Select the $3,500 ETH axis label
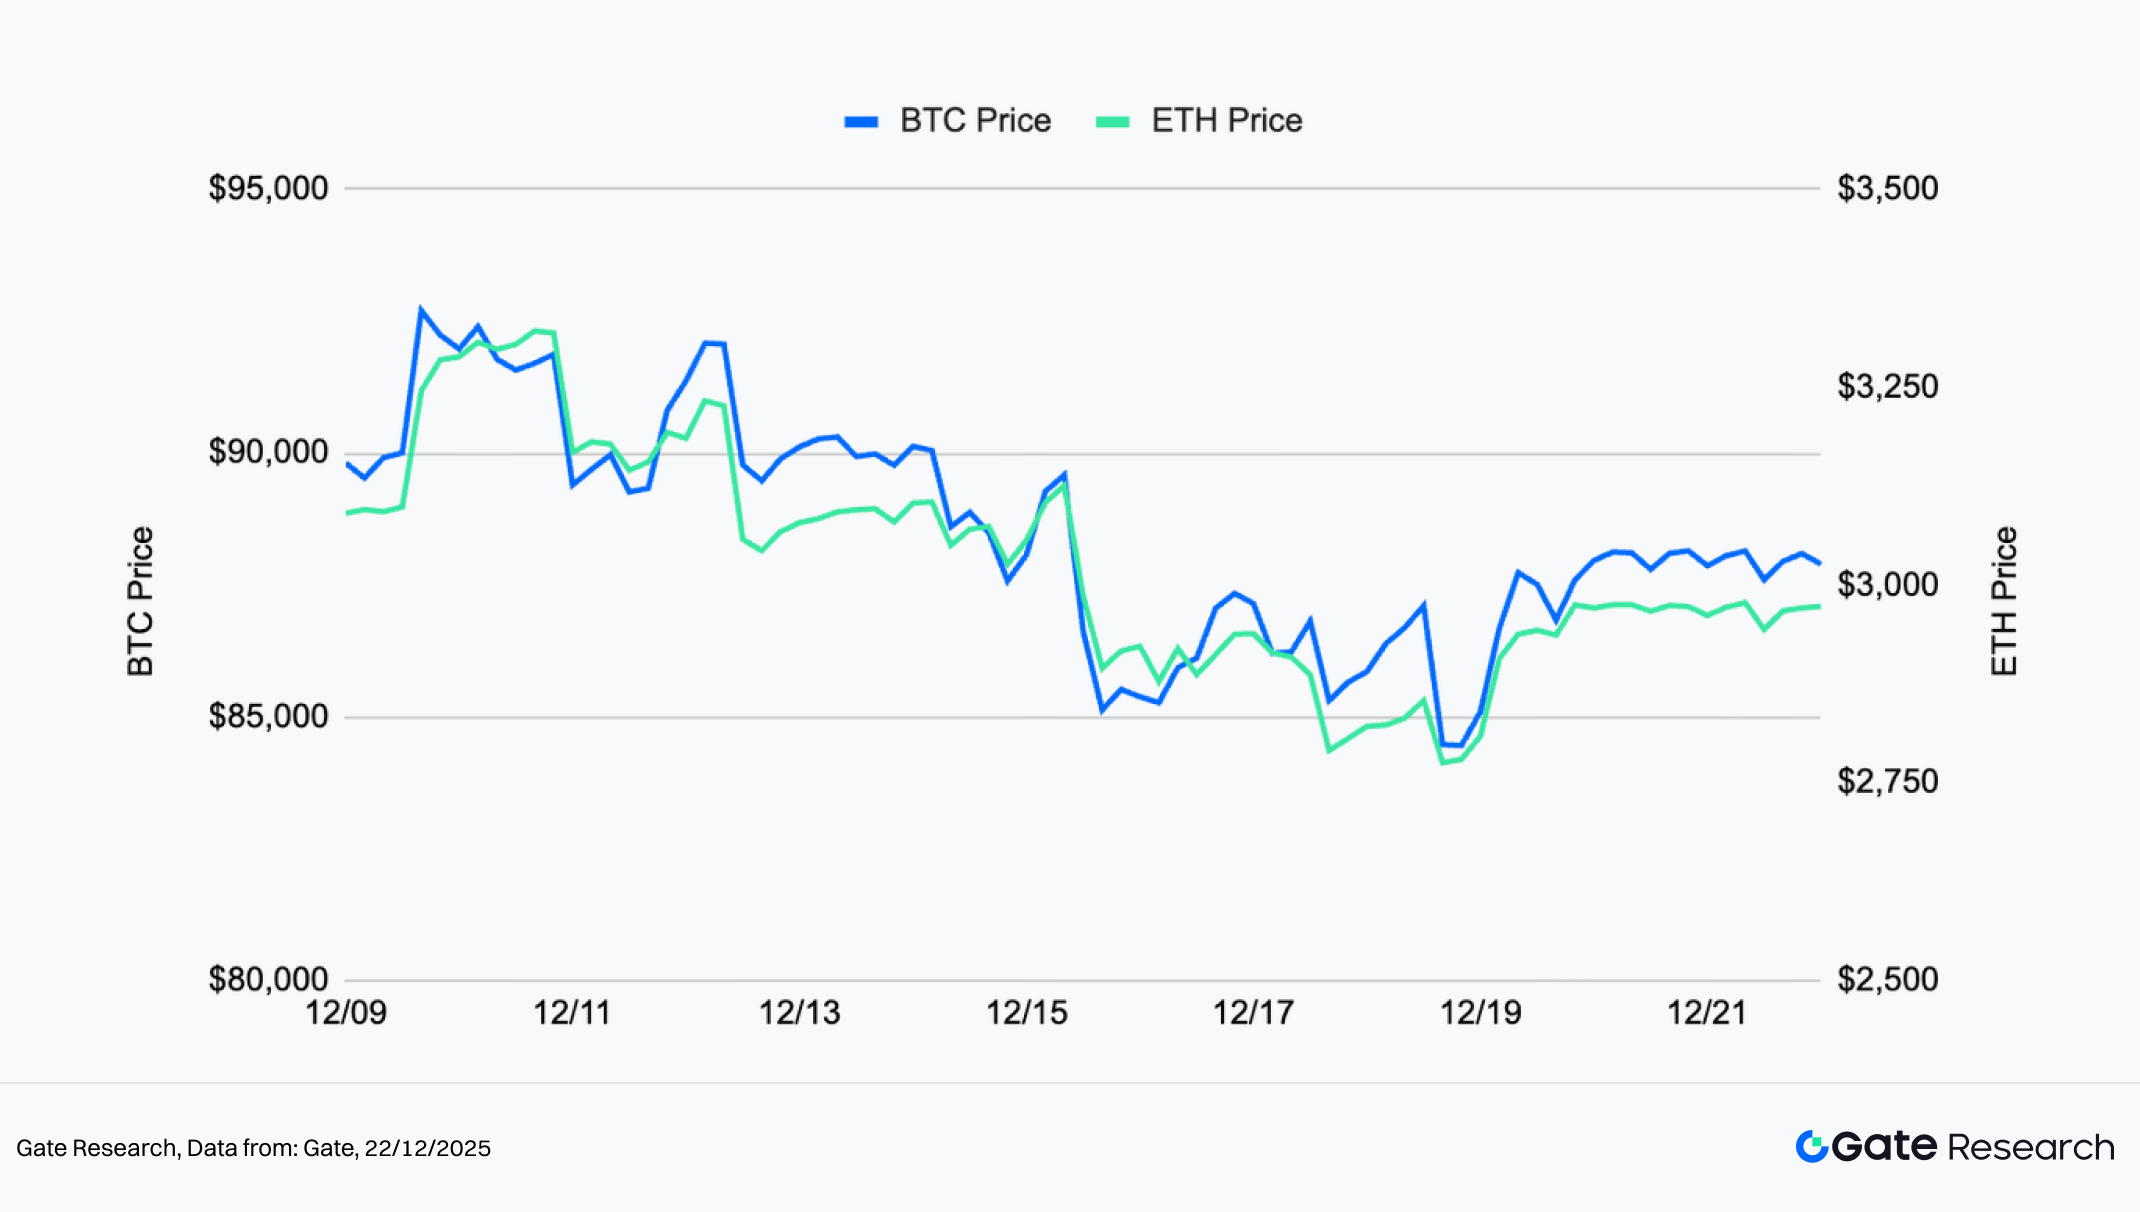 (x=1887, y=188)
